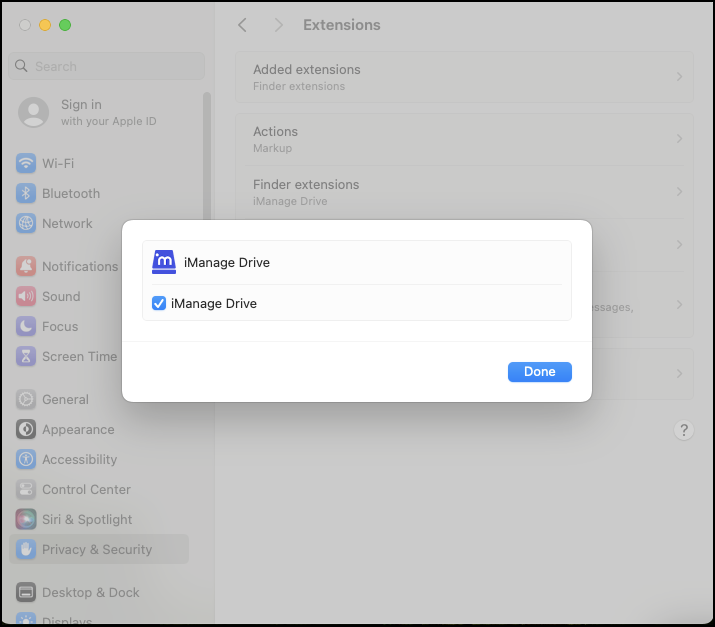
Task: Click the Wi-Fi icon in sidebar
Action: 26,163
